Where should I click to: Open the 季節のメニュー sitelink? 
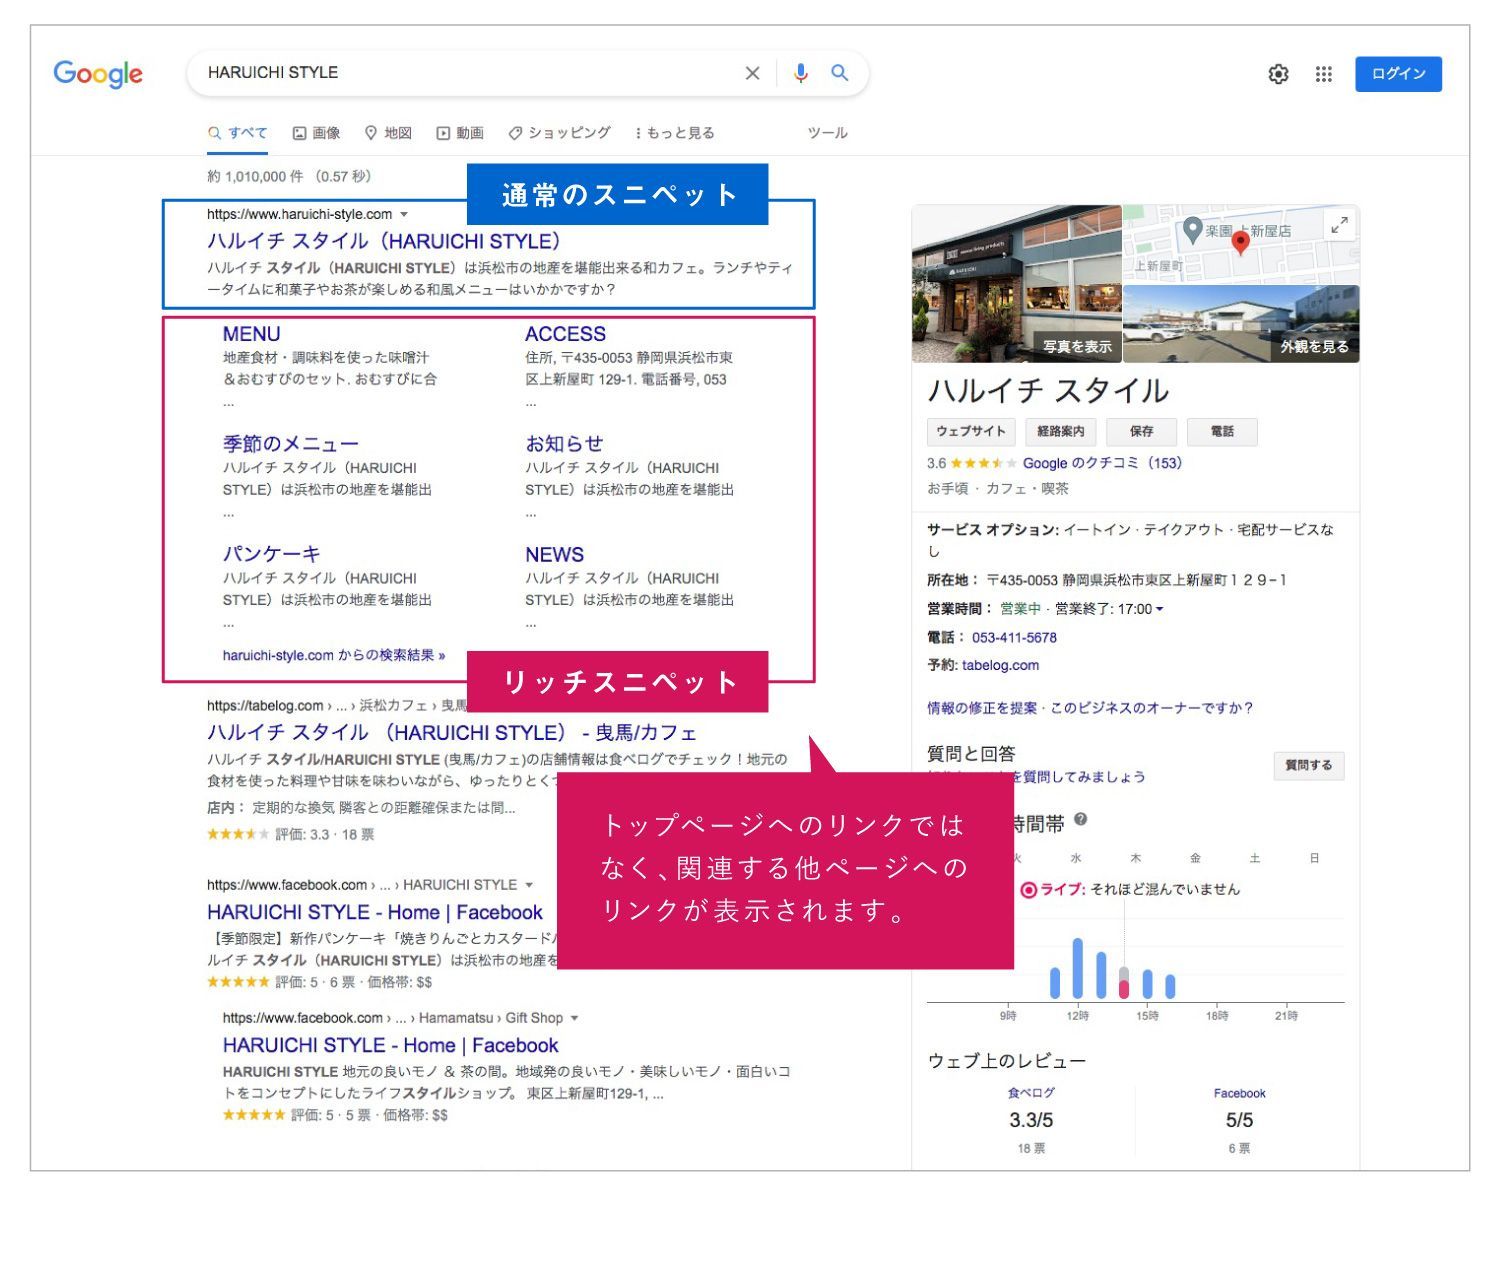(290, 444)
